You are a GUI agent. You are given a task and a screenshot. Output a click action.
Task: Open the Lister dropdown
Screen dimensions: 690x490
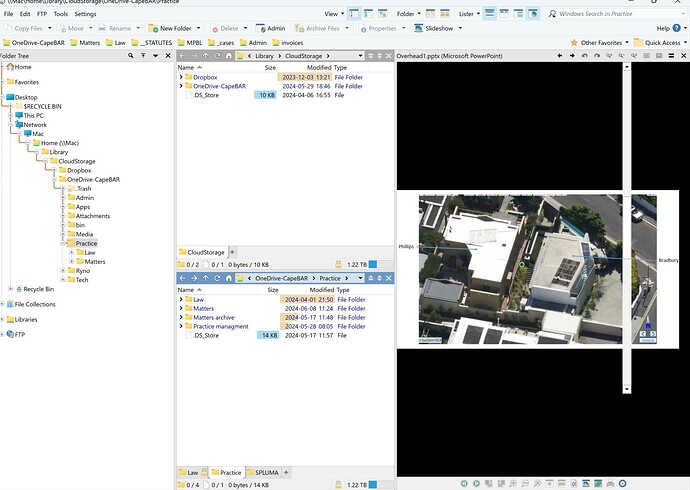pyautogui.click(x=469, y=14)
